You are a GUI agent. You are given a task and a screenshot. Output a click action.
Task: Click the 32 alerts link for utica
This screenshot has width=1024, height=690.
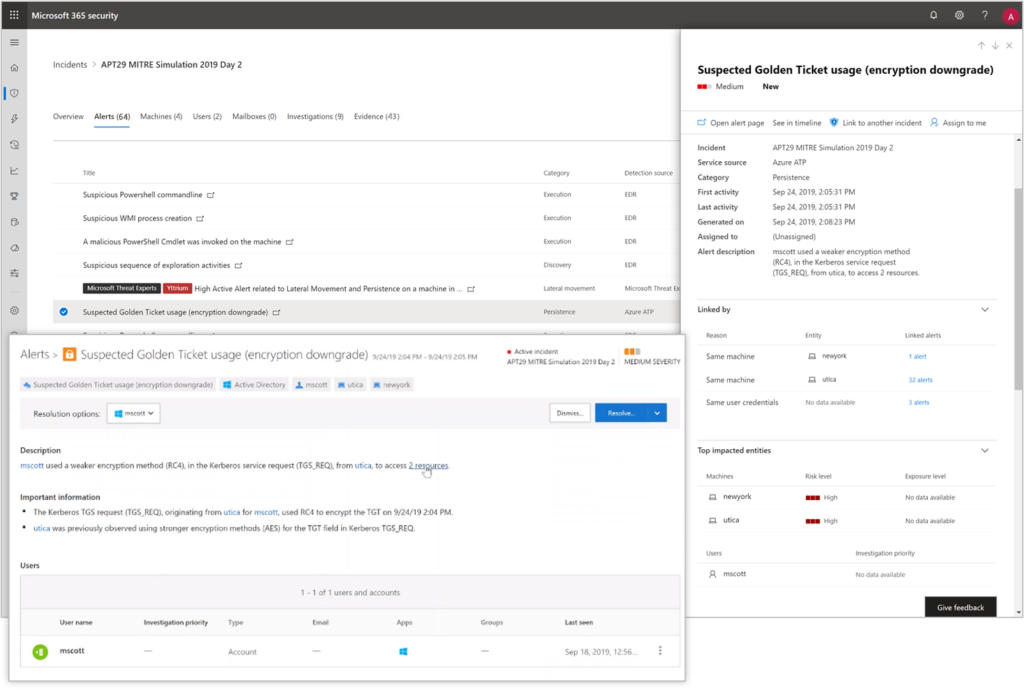tap(920, 380)
